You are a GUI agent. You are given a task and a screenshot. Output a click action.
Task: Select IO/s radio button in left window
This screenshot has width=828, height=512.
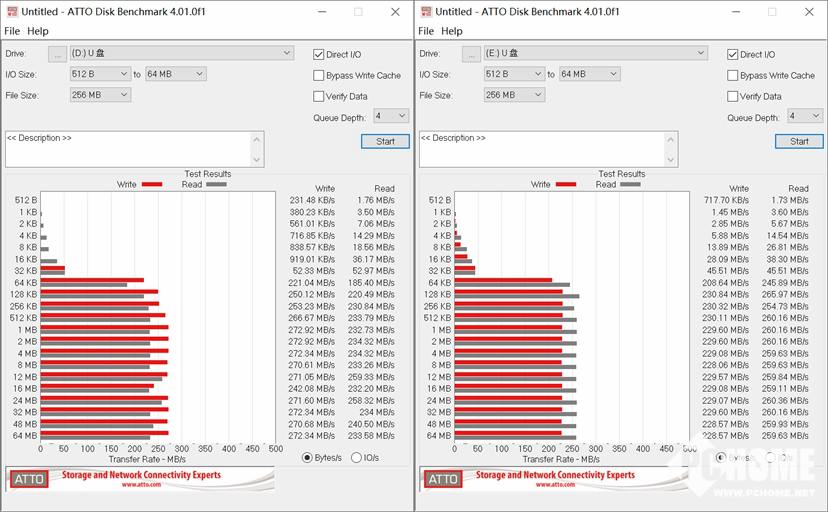click(356, 458)
